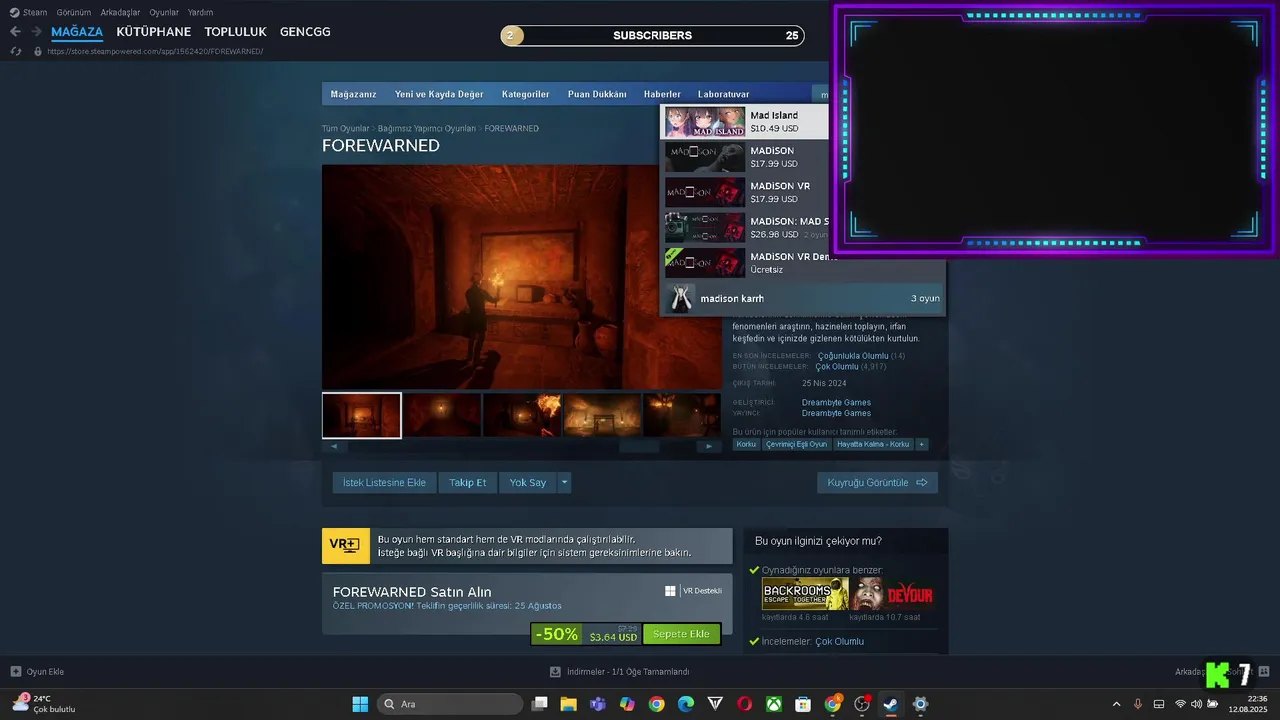Viewport: 1280px width, 720px height.
Task: Open the GENCGG profile tab
Action: (x=305, y=32)
